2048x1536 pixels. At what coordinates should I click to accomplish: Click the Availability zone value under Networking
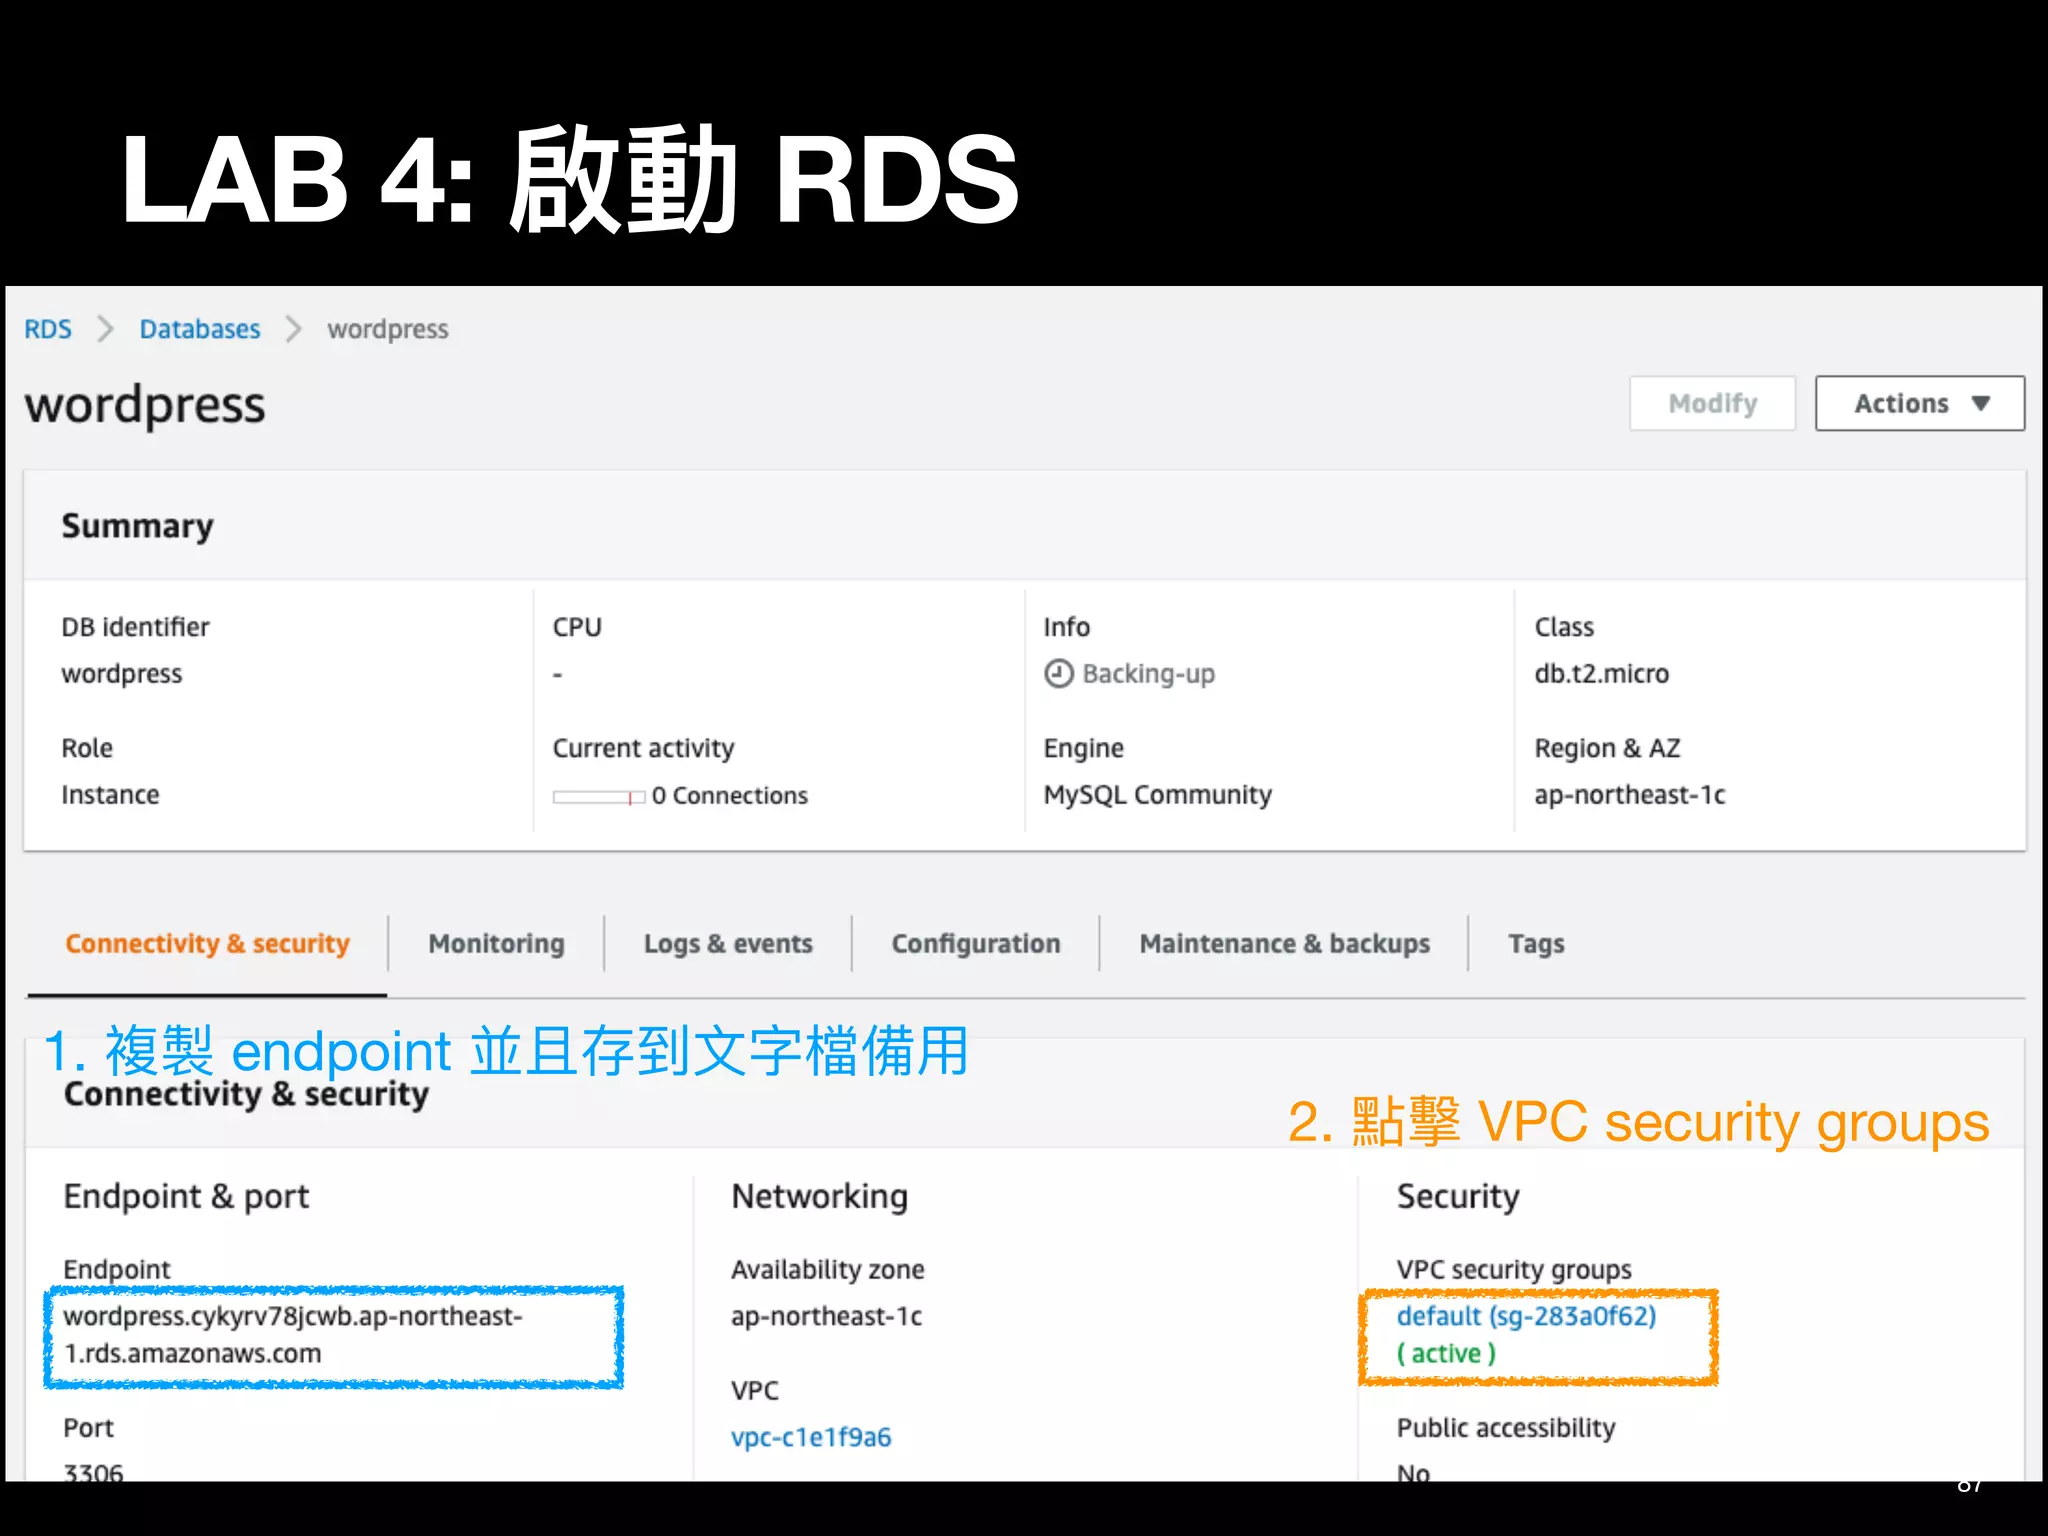826,1316
